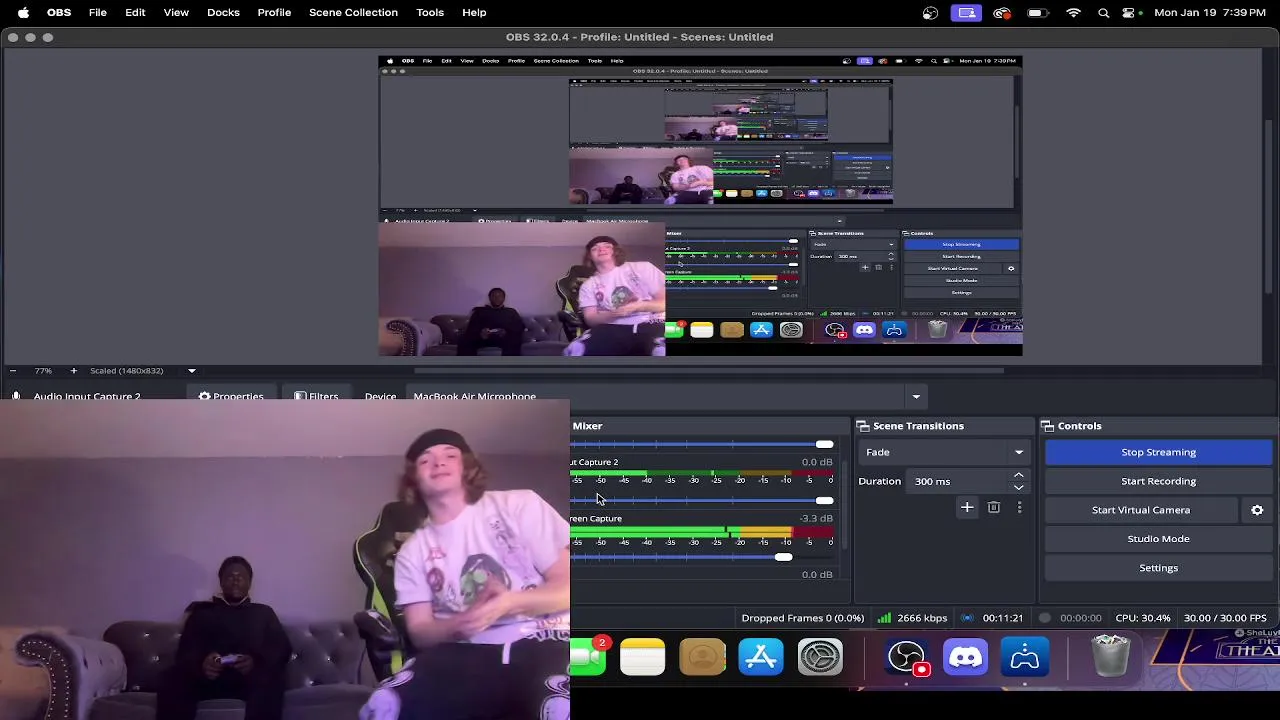Image resolution: width=1280 pixels, height=720 pixels.
Task: Open the File menu
Action: 98,12
